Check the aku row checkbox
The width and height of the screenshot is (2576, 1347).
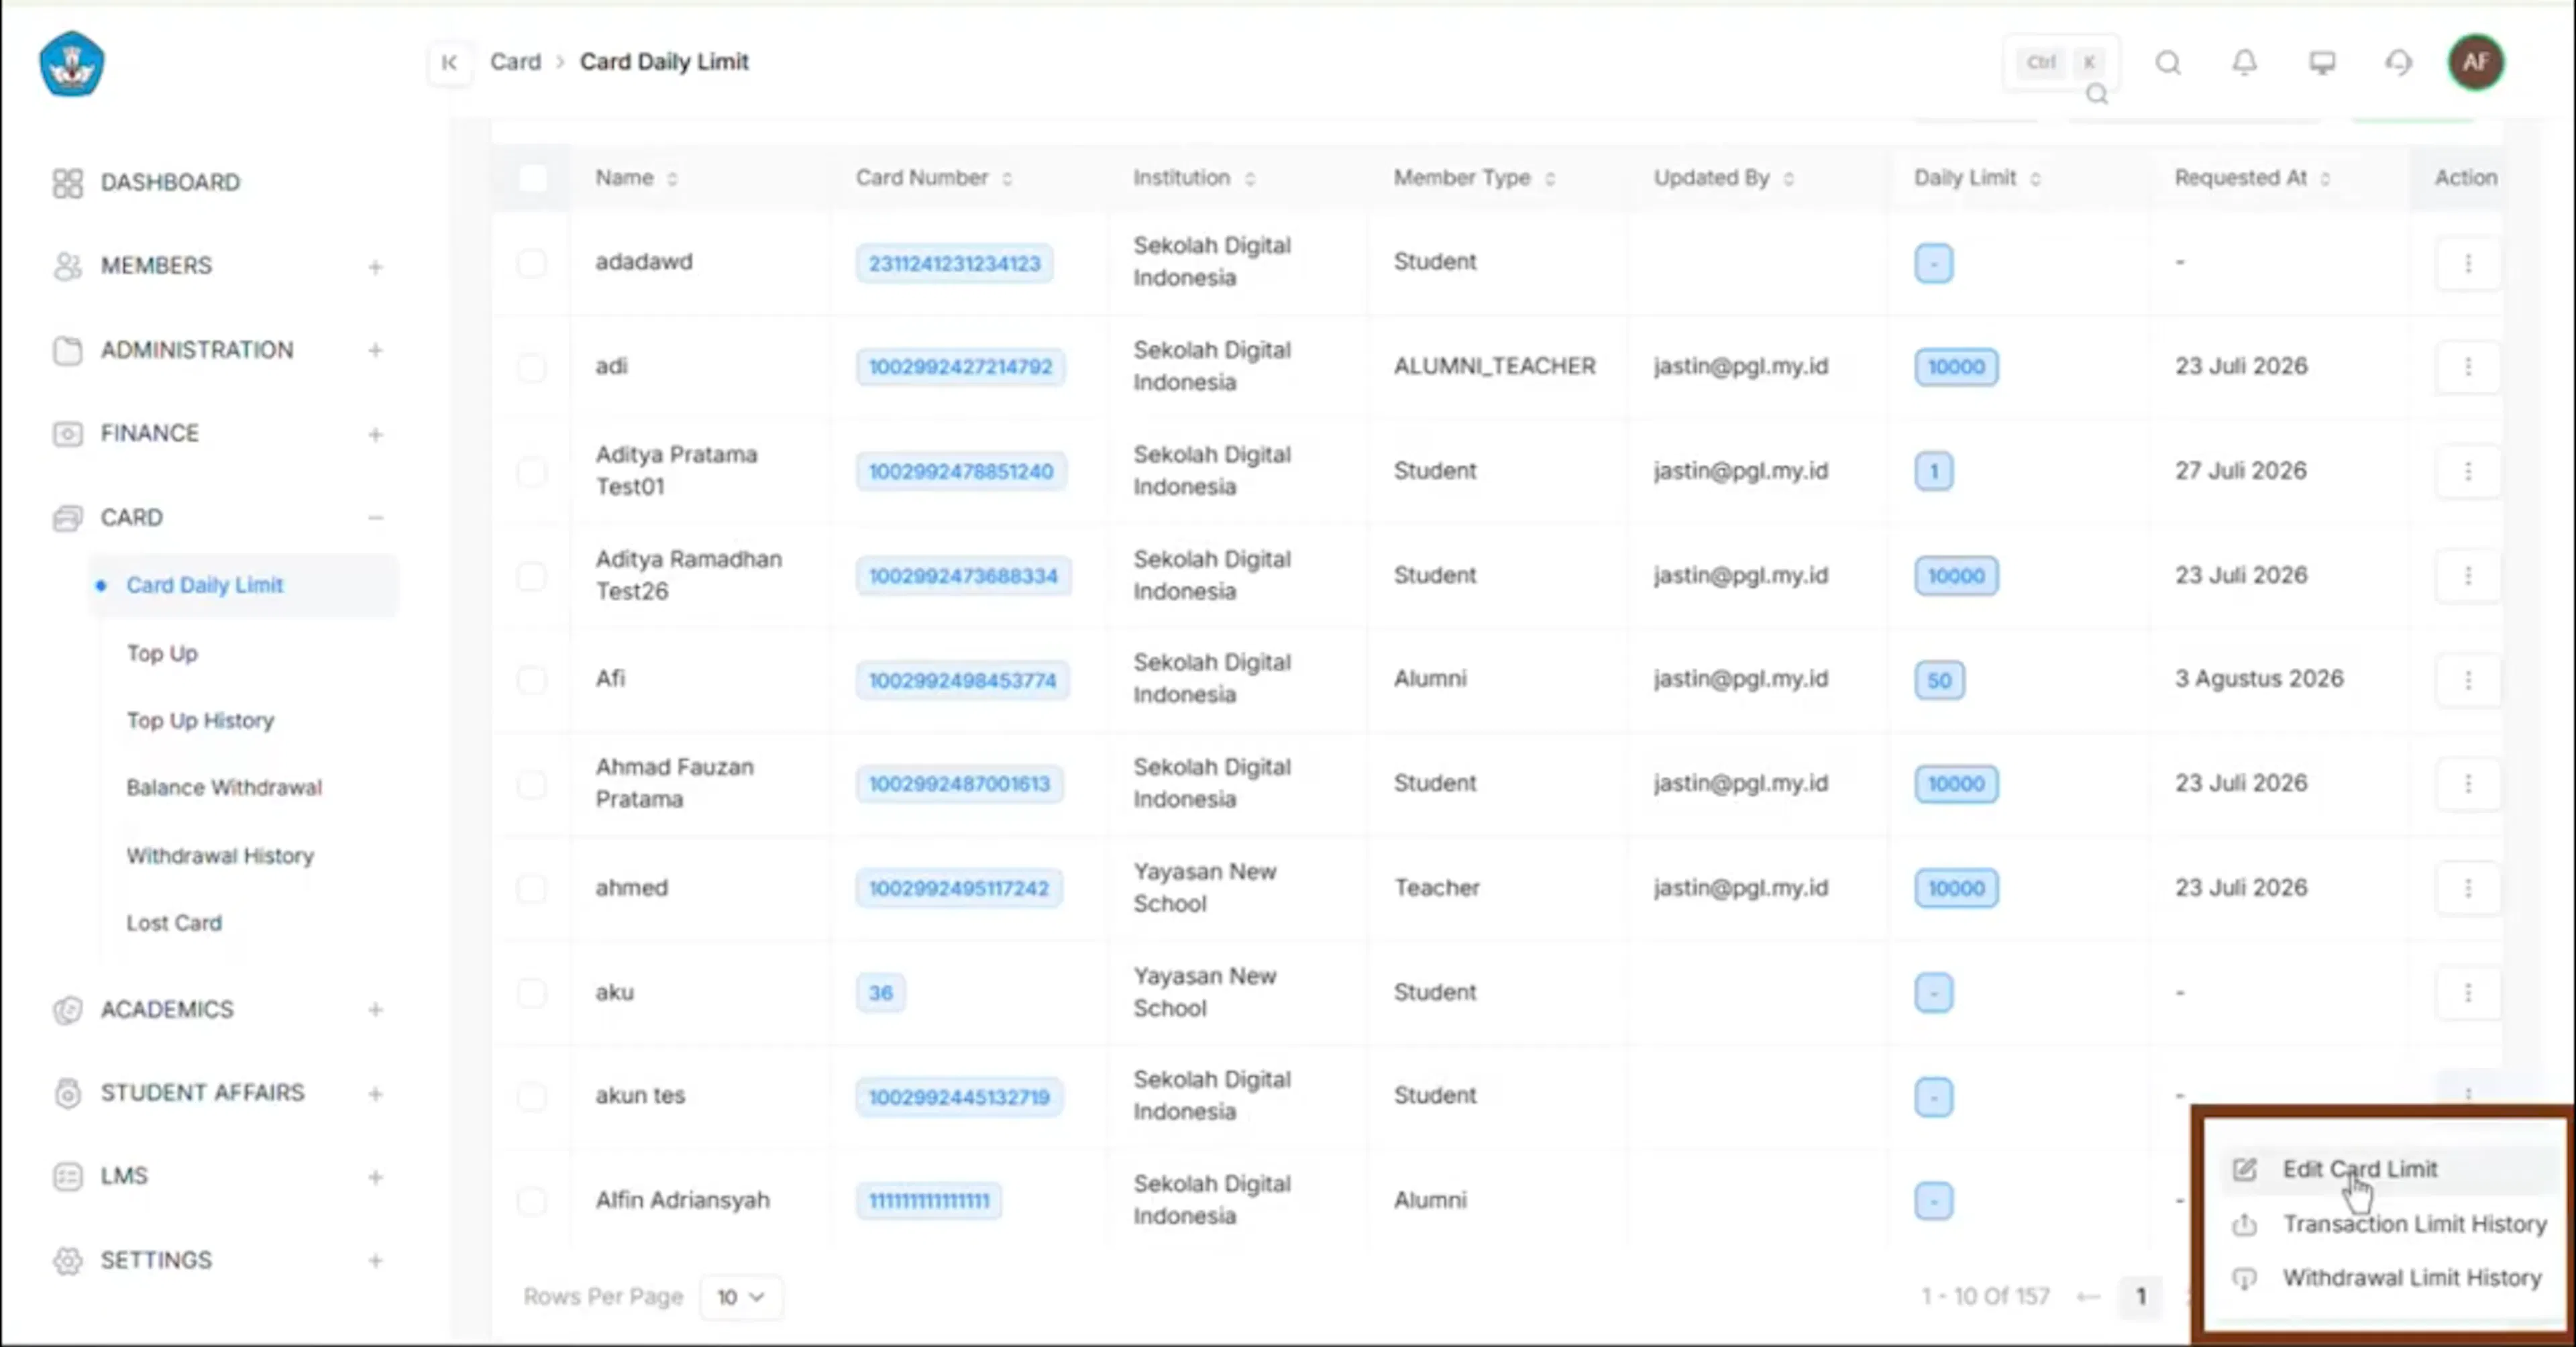532,993
